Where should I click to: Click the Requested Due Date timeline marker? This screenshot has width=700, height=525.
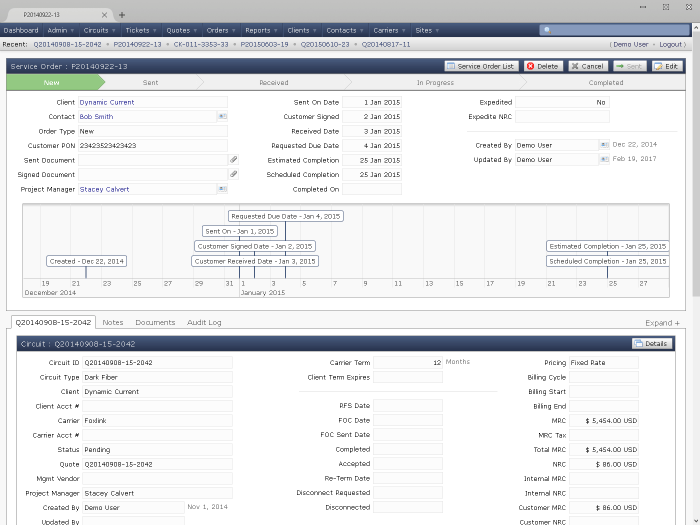(285, 216)
